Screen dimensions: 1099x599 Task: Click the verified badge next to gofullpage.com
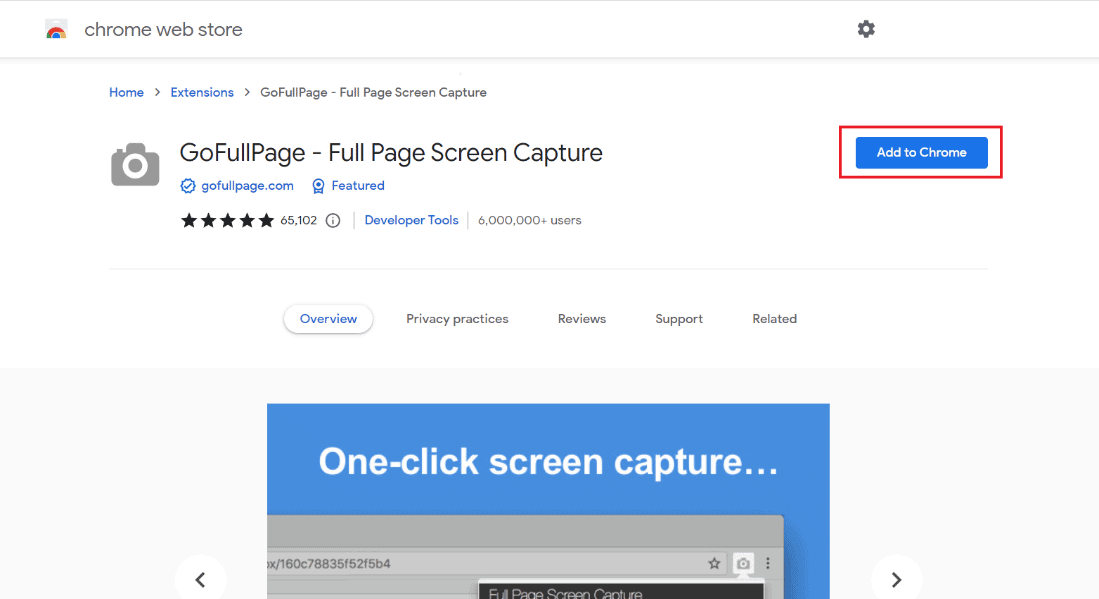point(188,186)
